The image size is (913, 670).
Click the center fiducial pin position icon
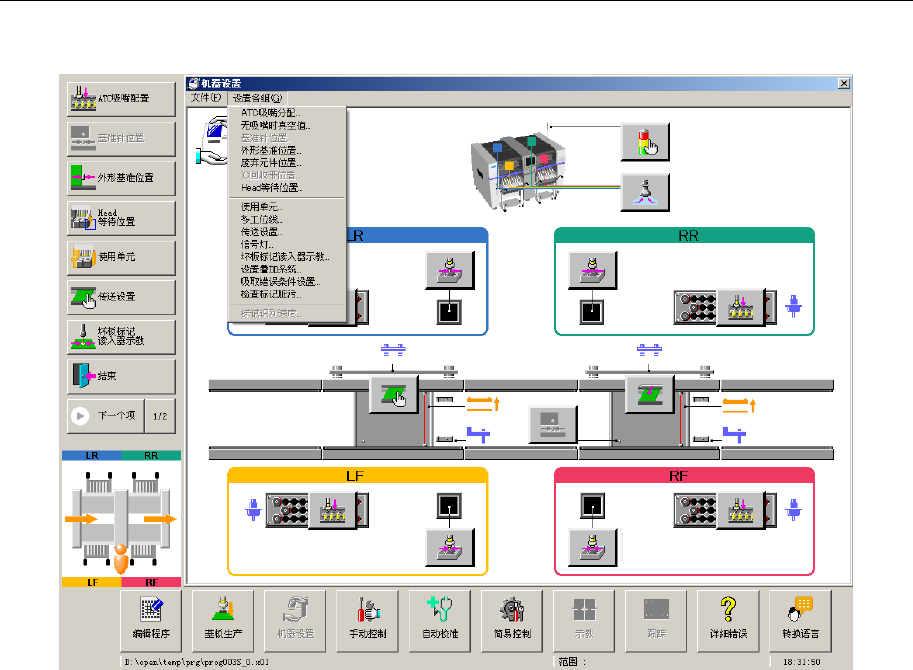[x=553, y=425]
